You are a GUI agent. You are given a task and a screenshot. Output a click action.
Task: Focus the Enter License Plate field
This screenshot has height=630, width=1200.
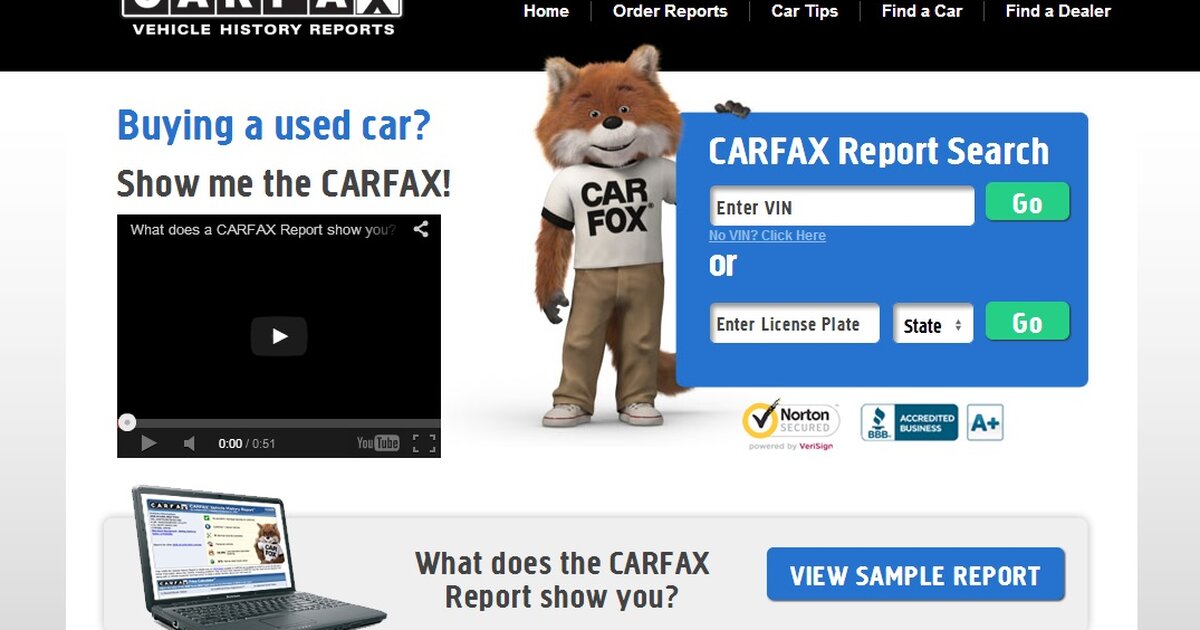[x=794, y=324]
